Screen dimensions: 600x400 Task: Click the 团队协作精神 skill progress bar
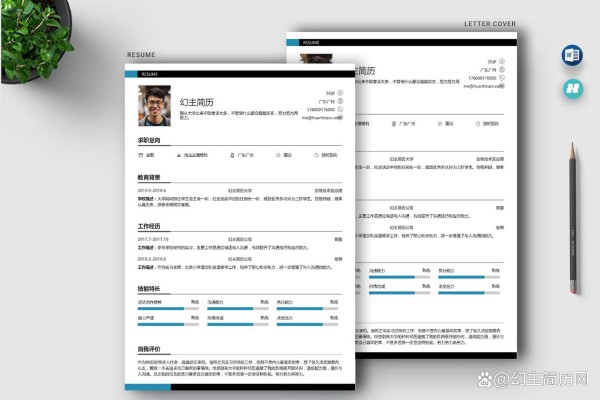tap(161, 308)
